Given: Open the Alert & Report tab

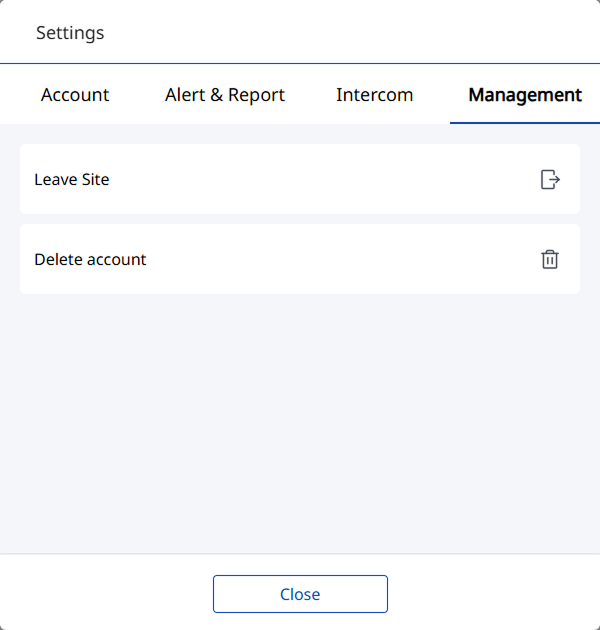Looking at the screenshot, I should 225,95.
